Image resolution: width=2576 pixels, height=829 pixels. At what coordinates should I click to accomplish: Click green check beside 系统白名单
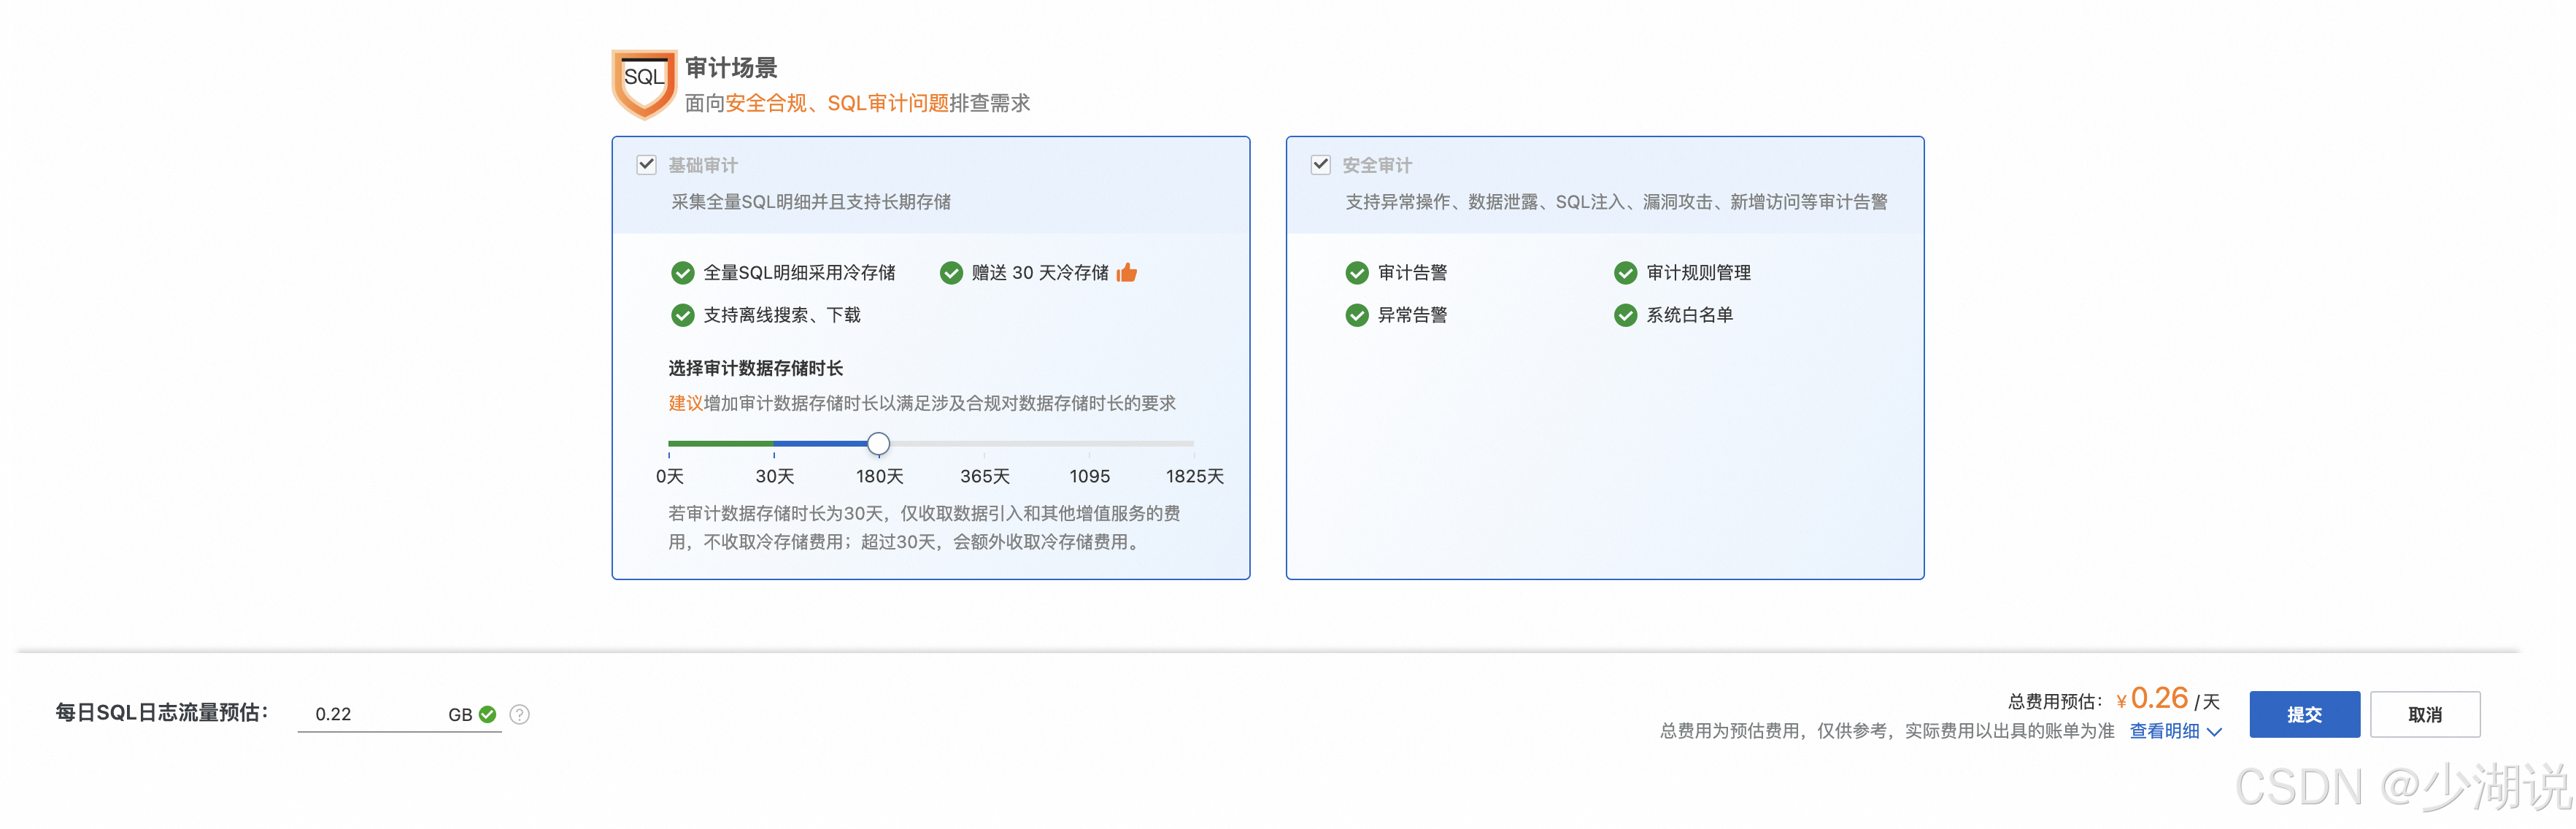(1625, 316)
